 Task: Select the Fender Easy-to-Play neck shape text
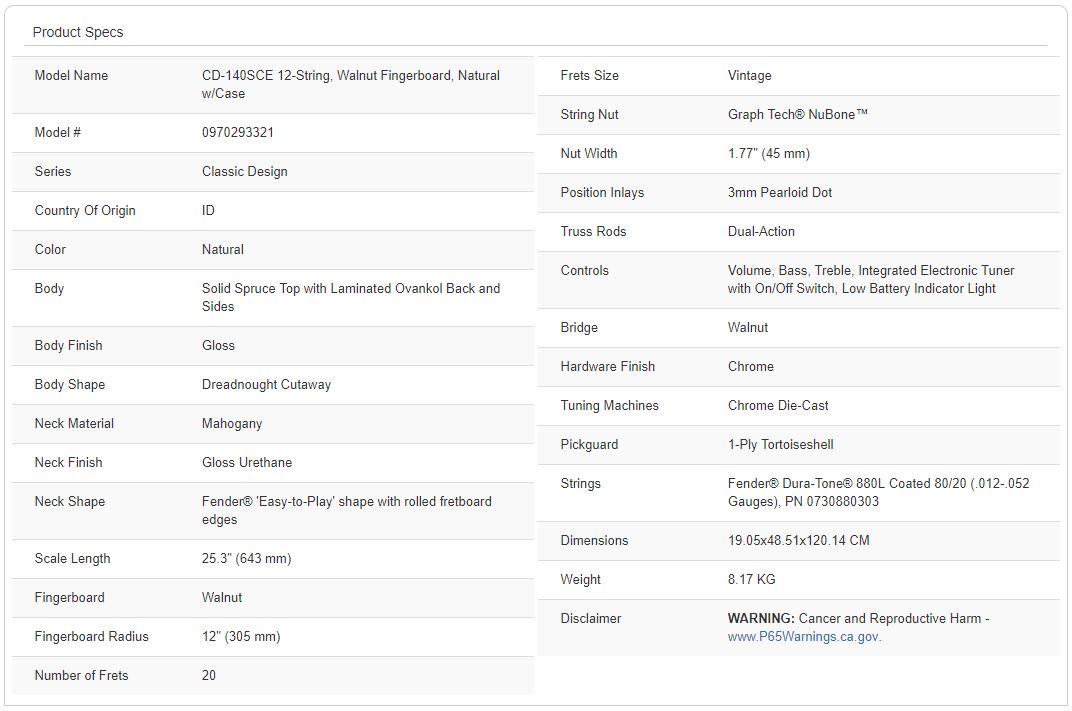click(x=347, y=511)
